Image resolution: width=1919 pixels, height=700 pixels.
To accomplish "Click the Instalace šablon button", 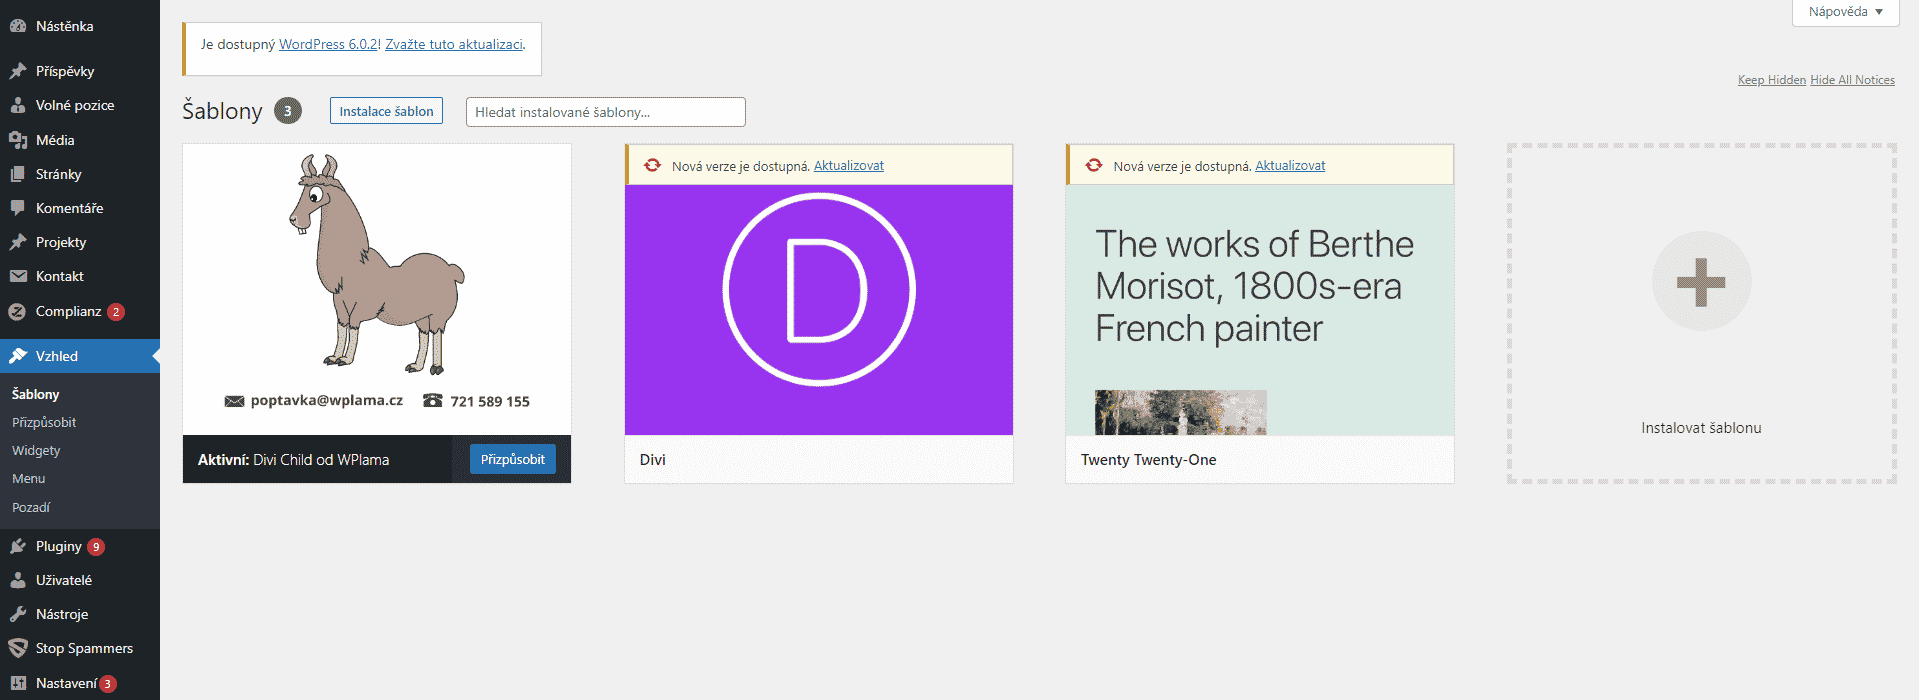I will point(386,111).
